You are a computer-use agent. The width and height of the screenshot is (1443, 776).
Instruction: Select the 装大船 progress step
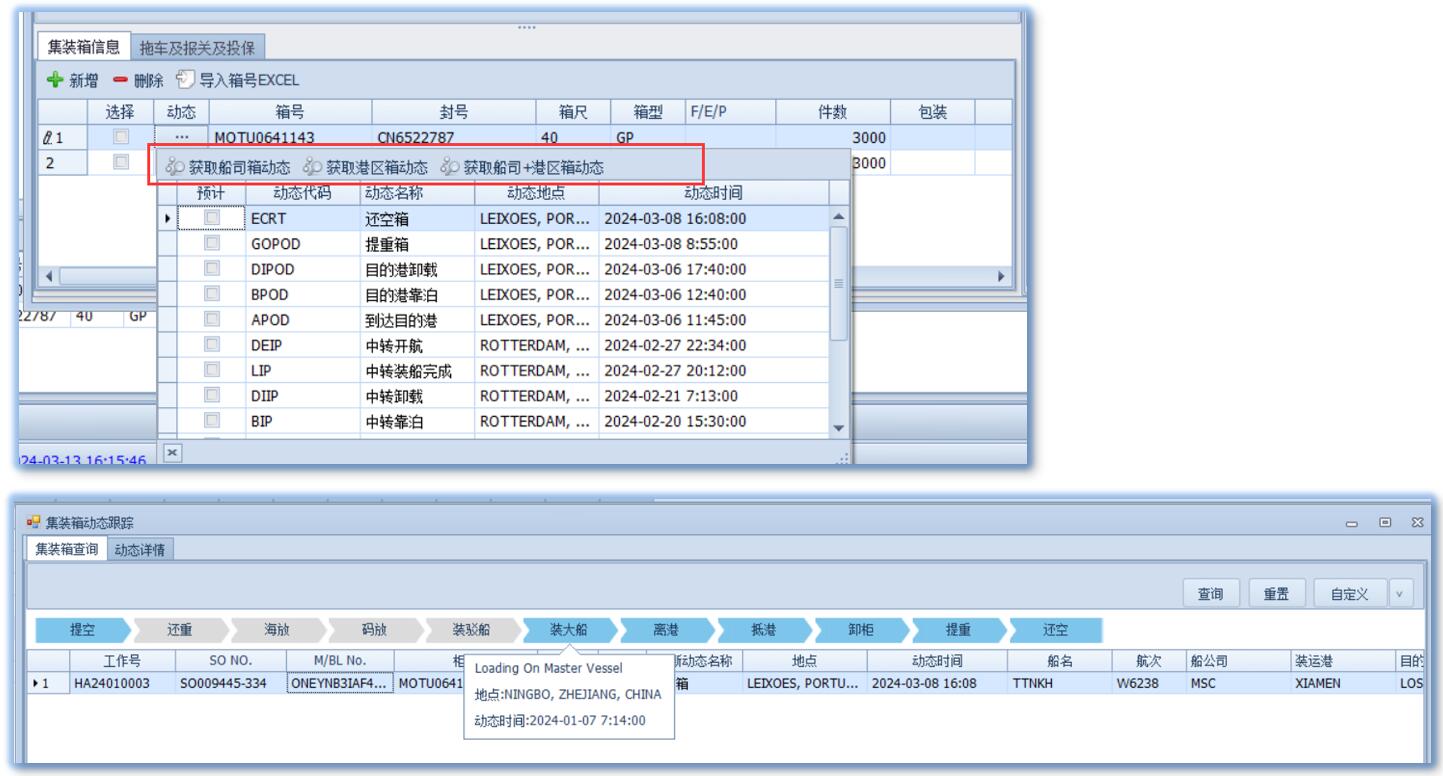[567, 630]
